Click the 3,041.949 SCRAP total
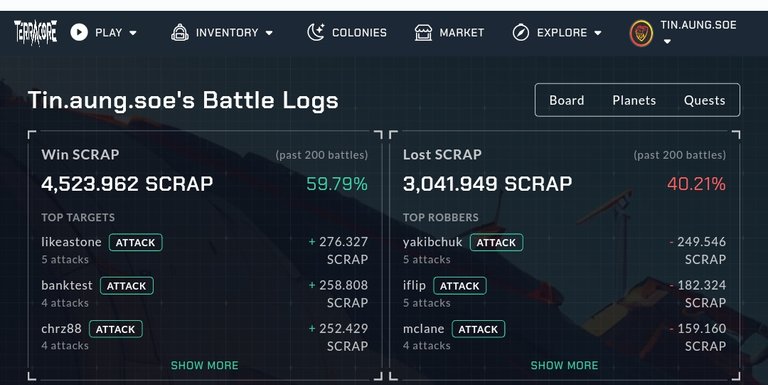Screen dimensions: 768x385 click(x=487, y=184)
